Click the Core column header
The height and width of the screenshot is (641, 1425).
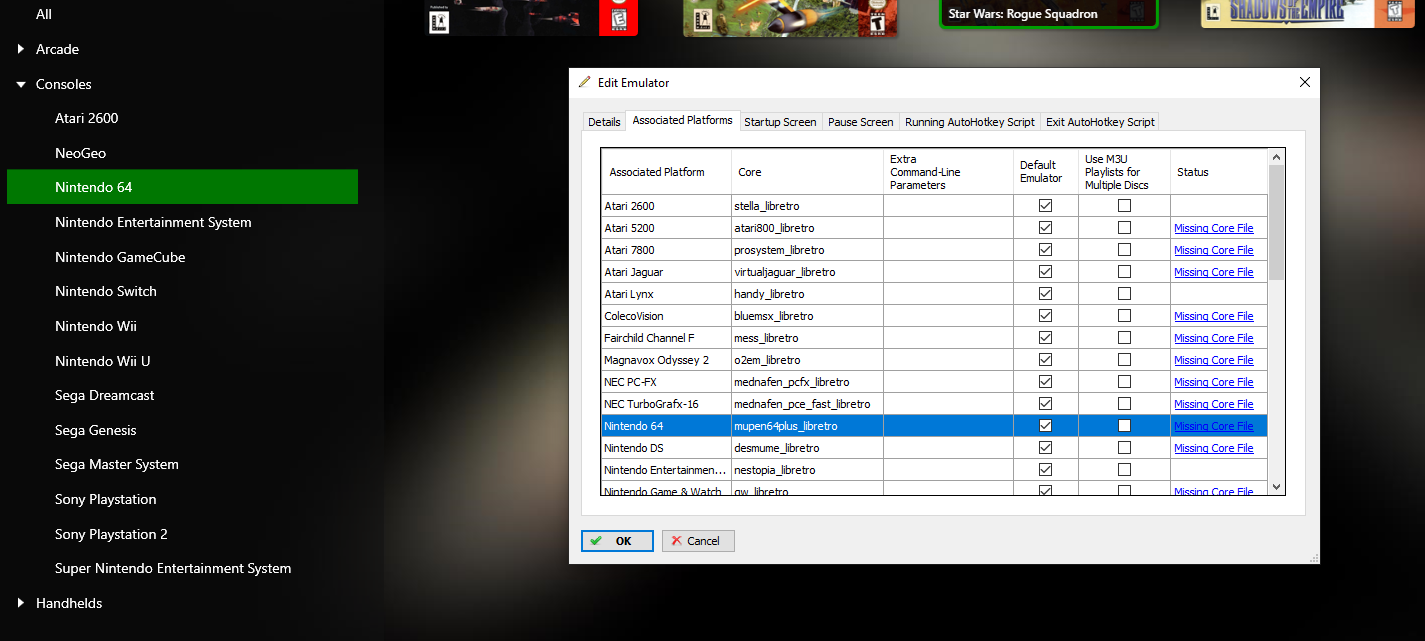(x=807, y=172)
